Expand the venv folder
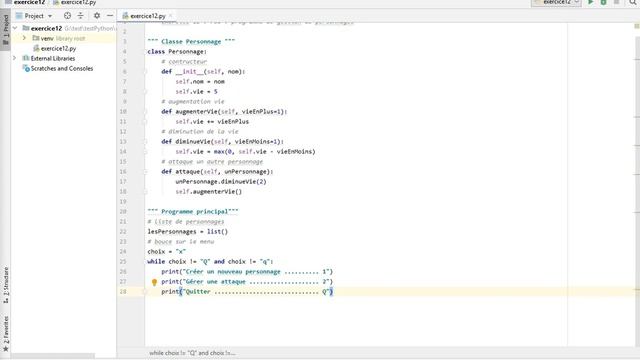 point(24,38)
